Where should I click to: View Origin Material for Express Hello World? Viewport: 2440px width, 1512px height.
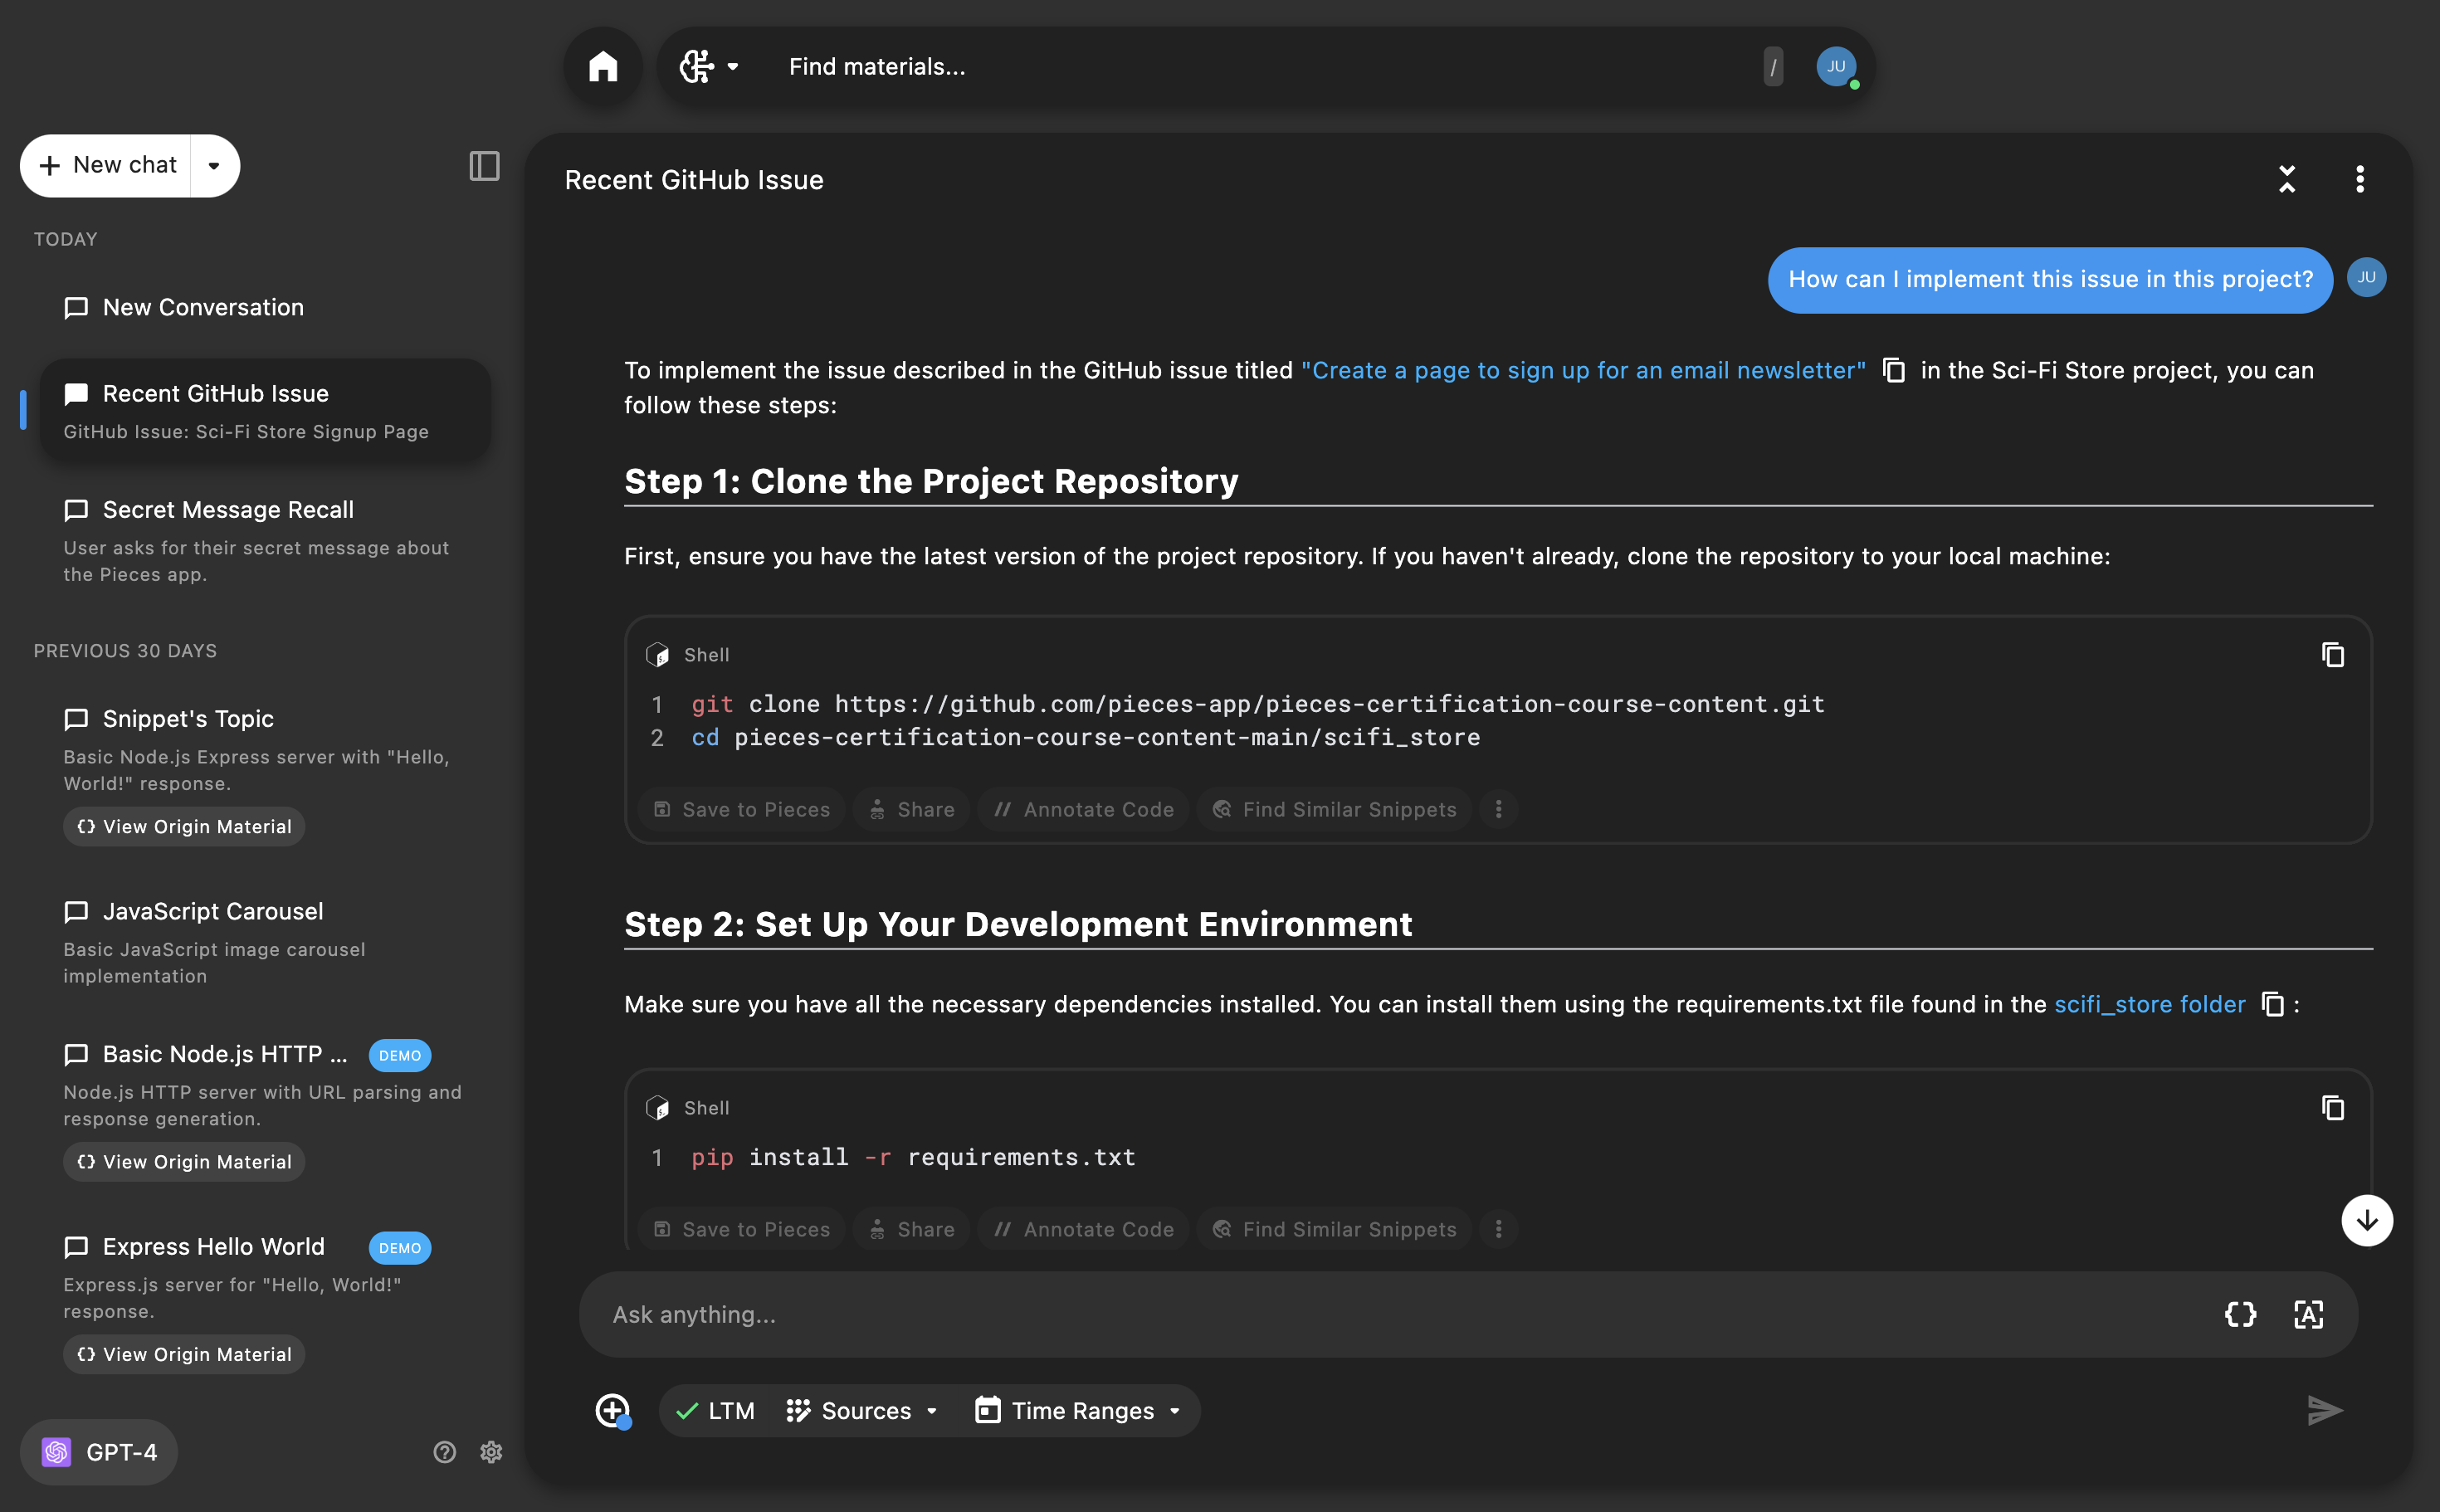[184, 1354]
